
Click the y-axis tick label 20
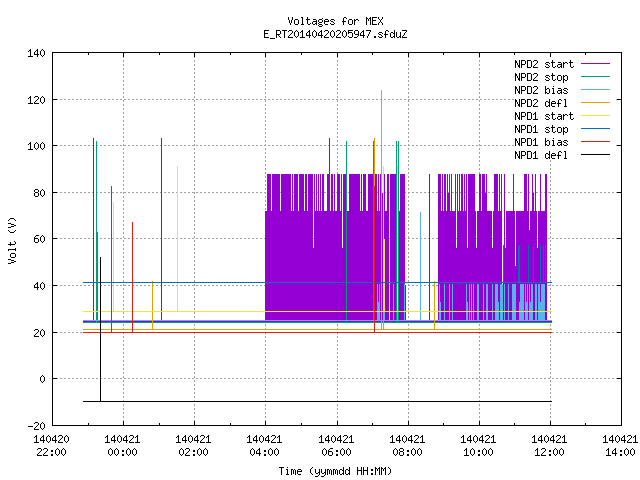click(39, 333)
